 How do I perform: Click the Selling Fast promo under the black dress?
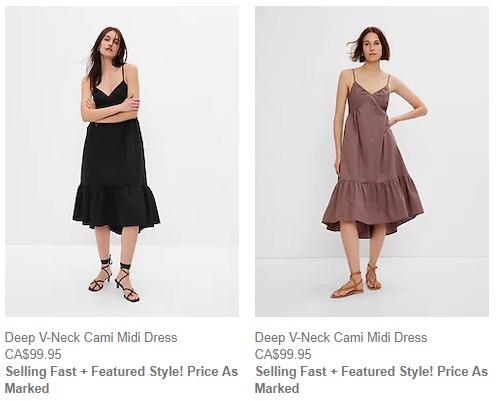click(121, 380)
